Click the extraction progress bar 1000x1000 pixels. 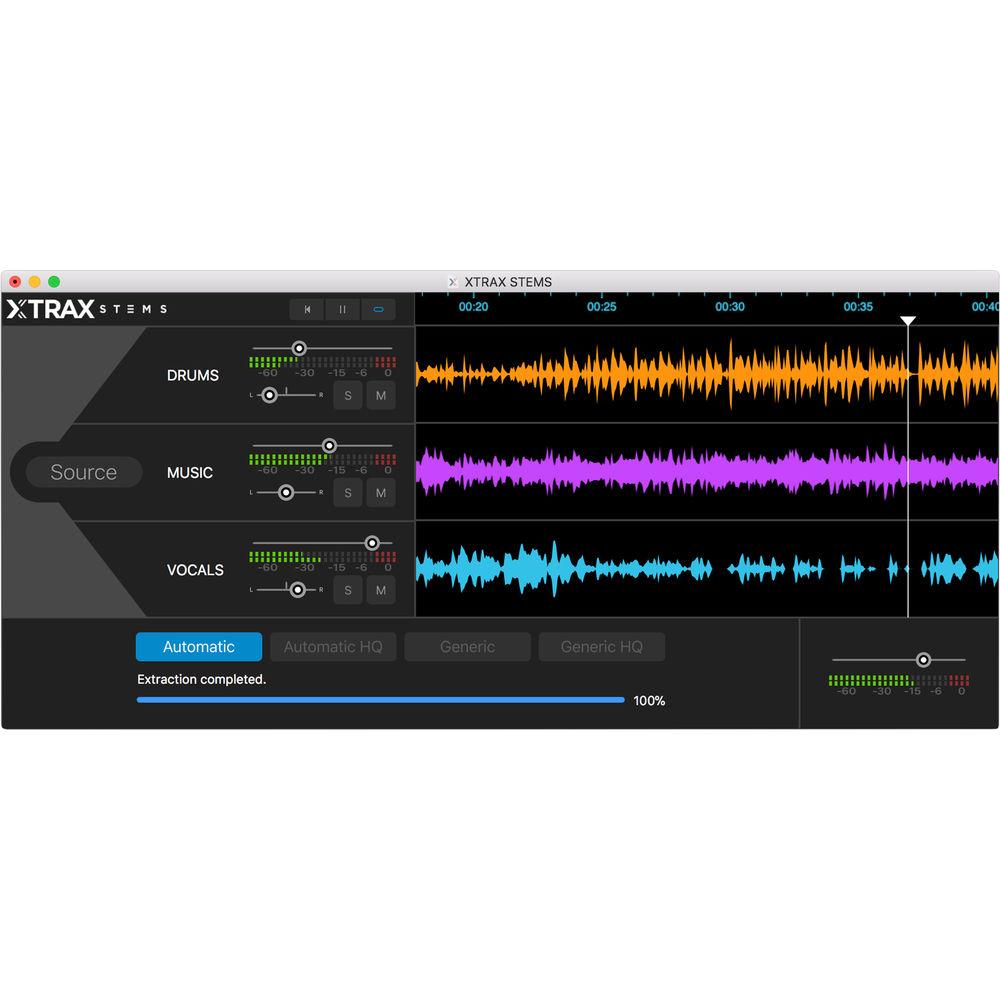[380, 700]
